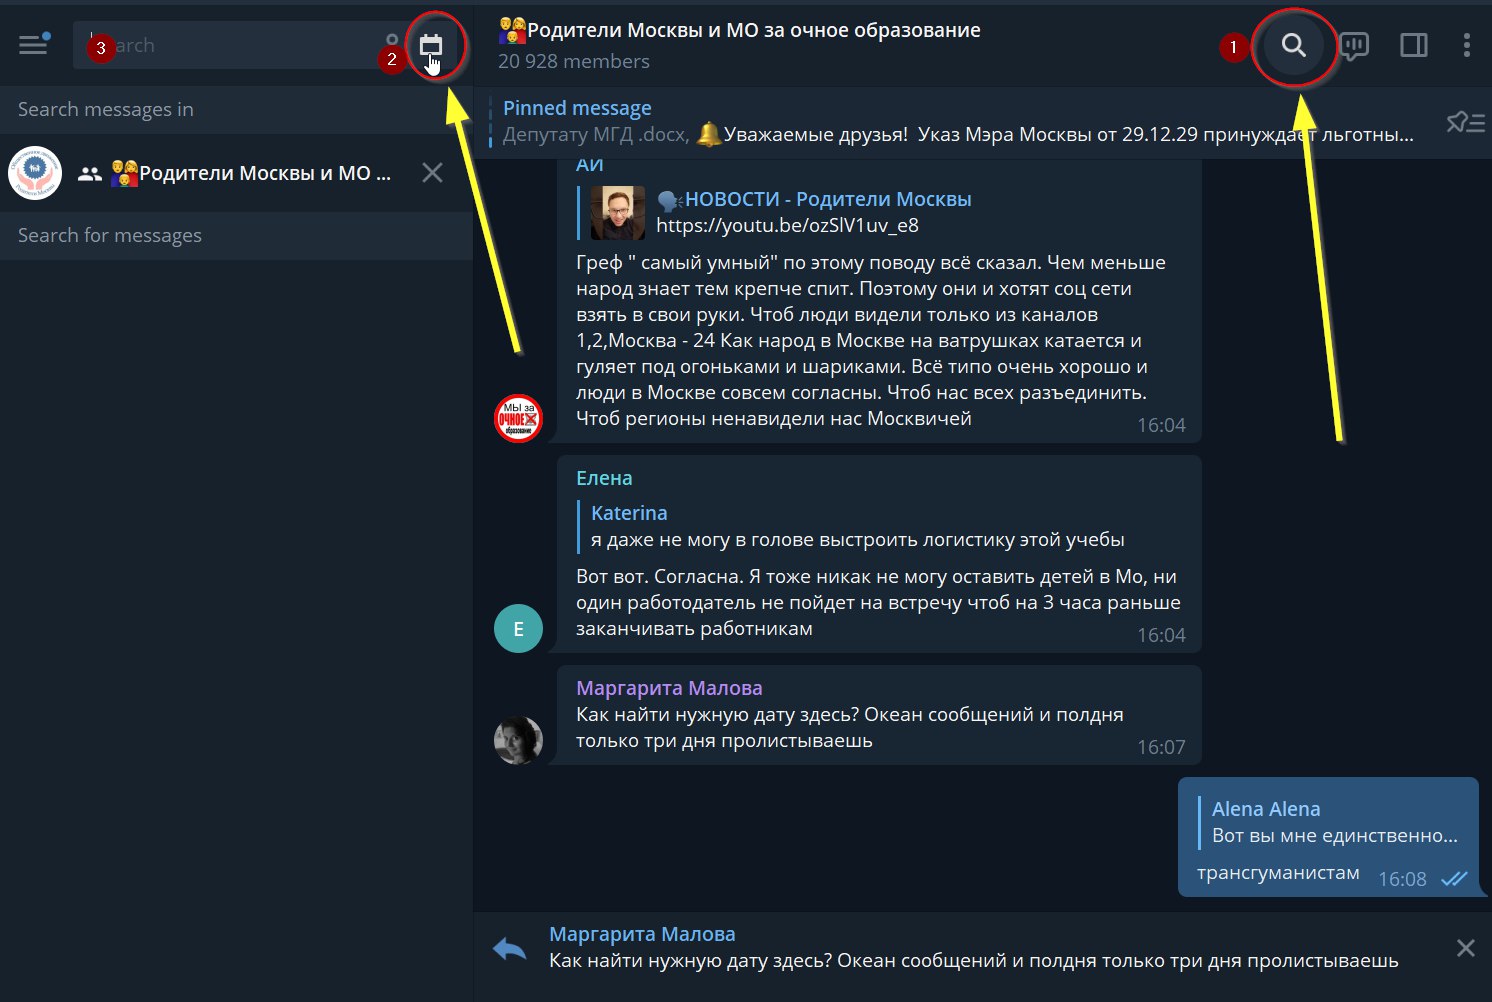
Task: Open discussion comments icon in header
Action: click(1354, 46)
